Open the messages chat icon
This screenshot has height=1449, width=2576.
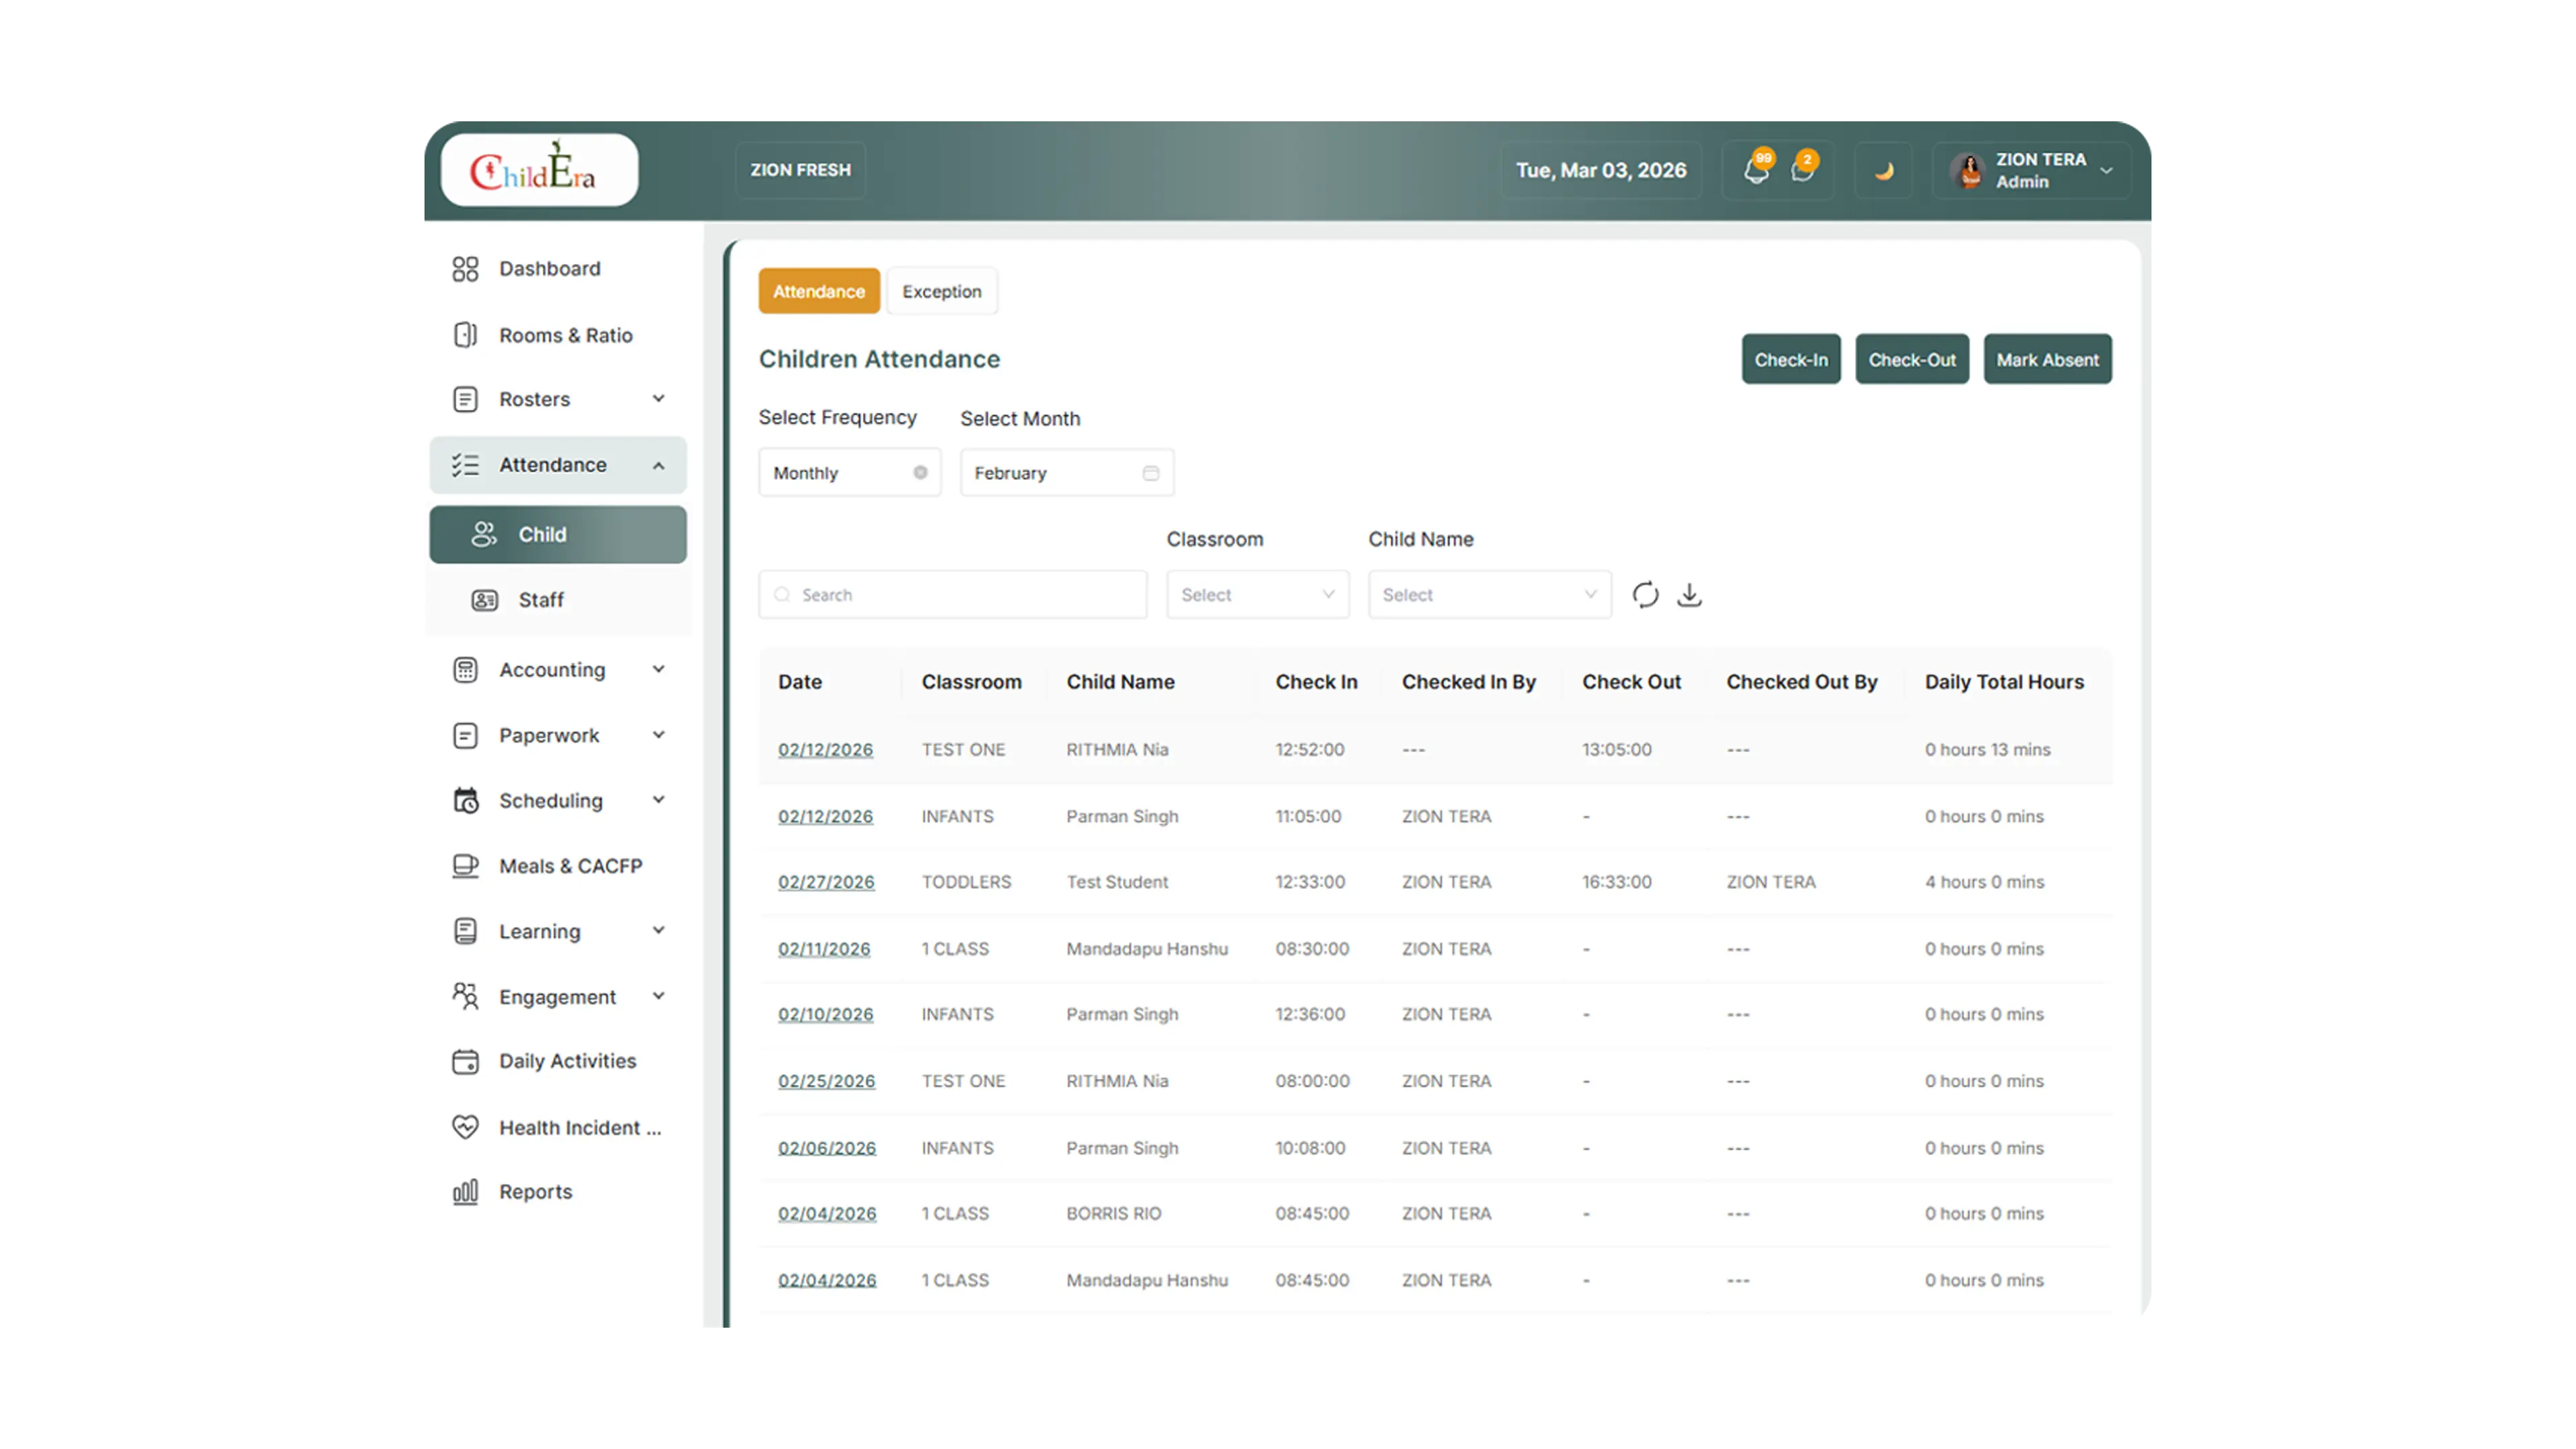coord(1804,170)
